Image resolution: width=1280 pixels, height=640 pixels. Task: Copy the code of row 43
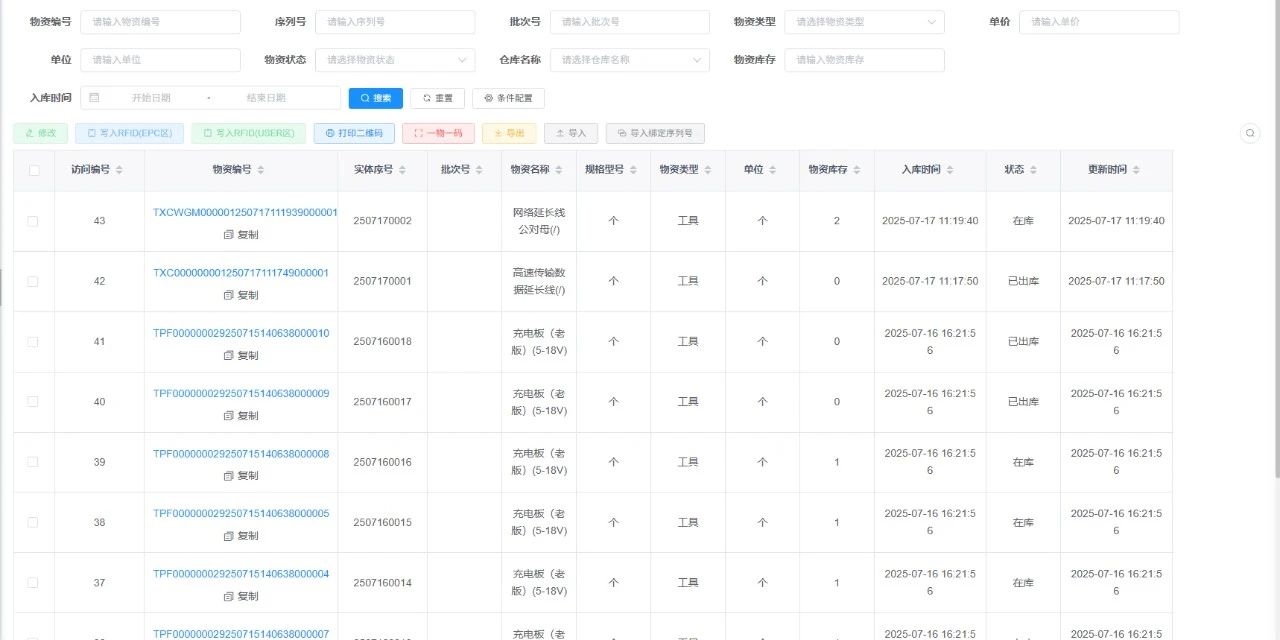[241, 235]
